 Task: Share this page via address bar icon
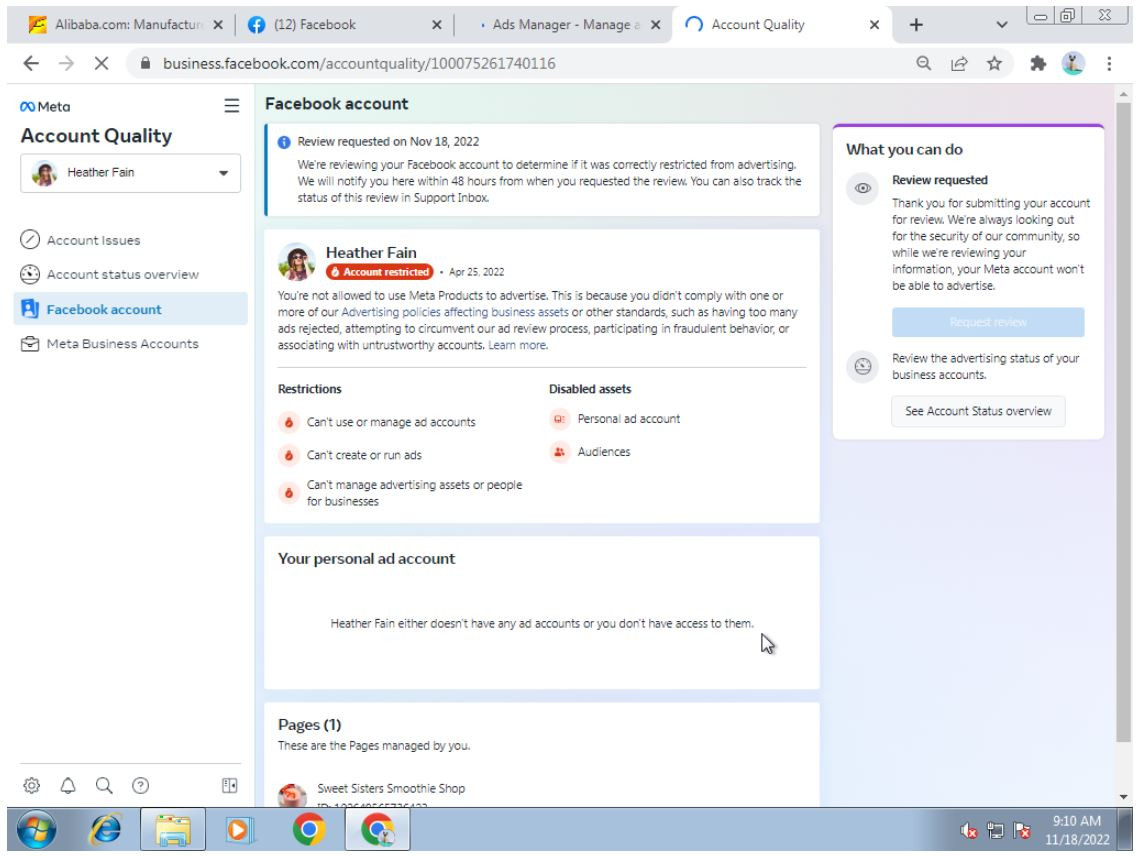[959, 63]
